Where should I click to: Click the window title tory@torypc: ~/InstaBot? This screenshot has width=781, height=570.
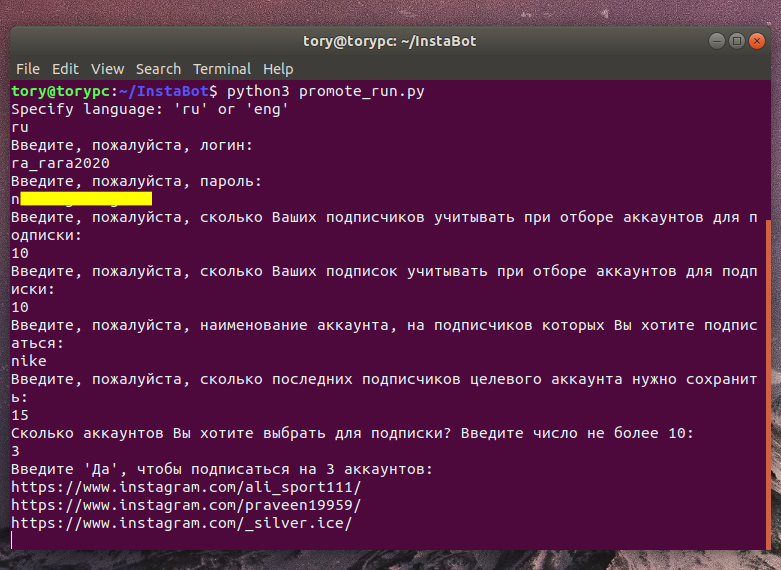tap(390, 41)
